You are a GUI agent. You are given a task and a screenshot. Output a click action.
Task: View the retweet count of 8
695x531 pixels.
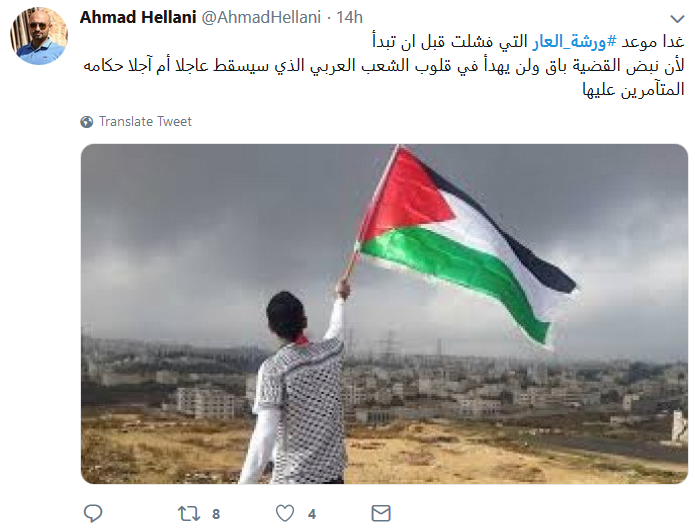pyautogui.click(x=216, y=514)
